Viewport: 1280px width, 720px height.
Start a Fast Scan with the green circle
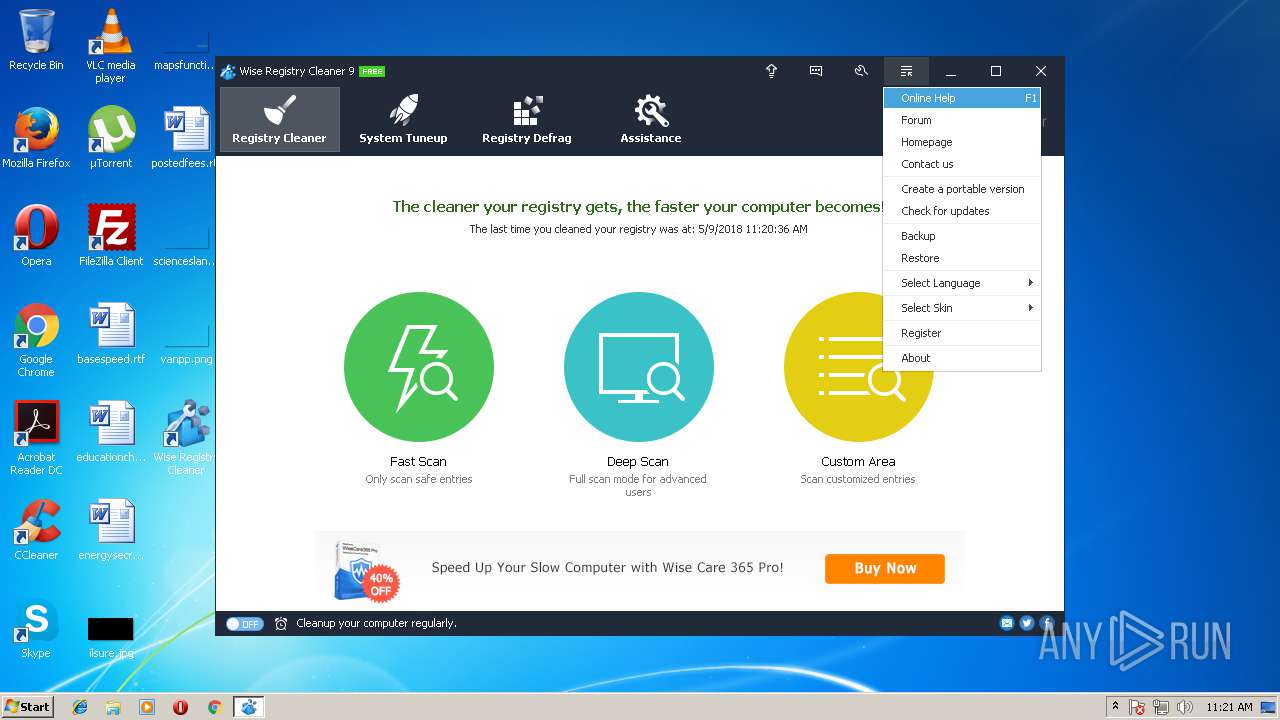click(419, 367)
